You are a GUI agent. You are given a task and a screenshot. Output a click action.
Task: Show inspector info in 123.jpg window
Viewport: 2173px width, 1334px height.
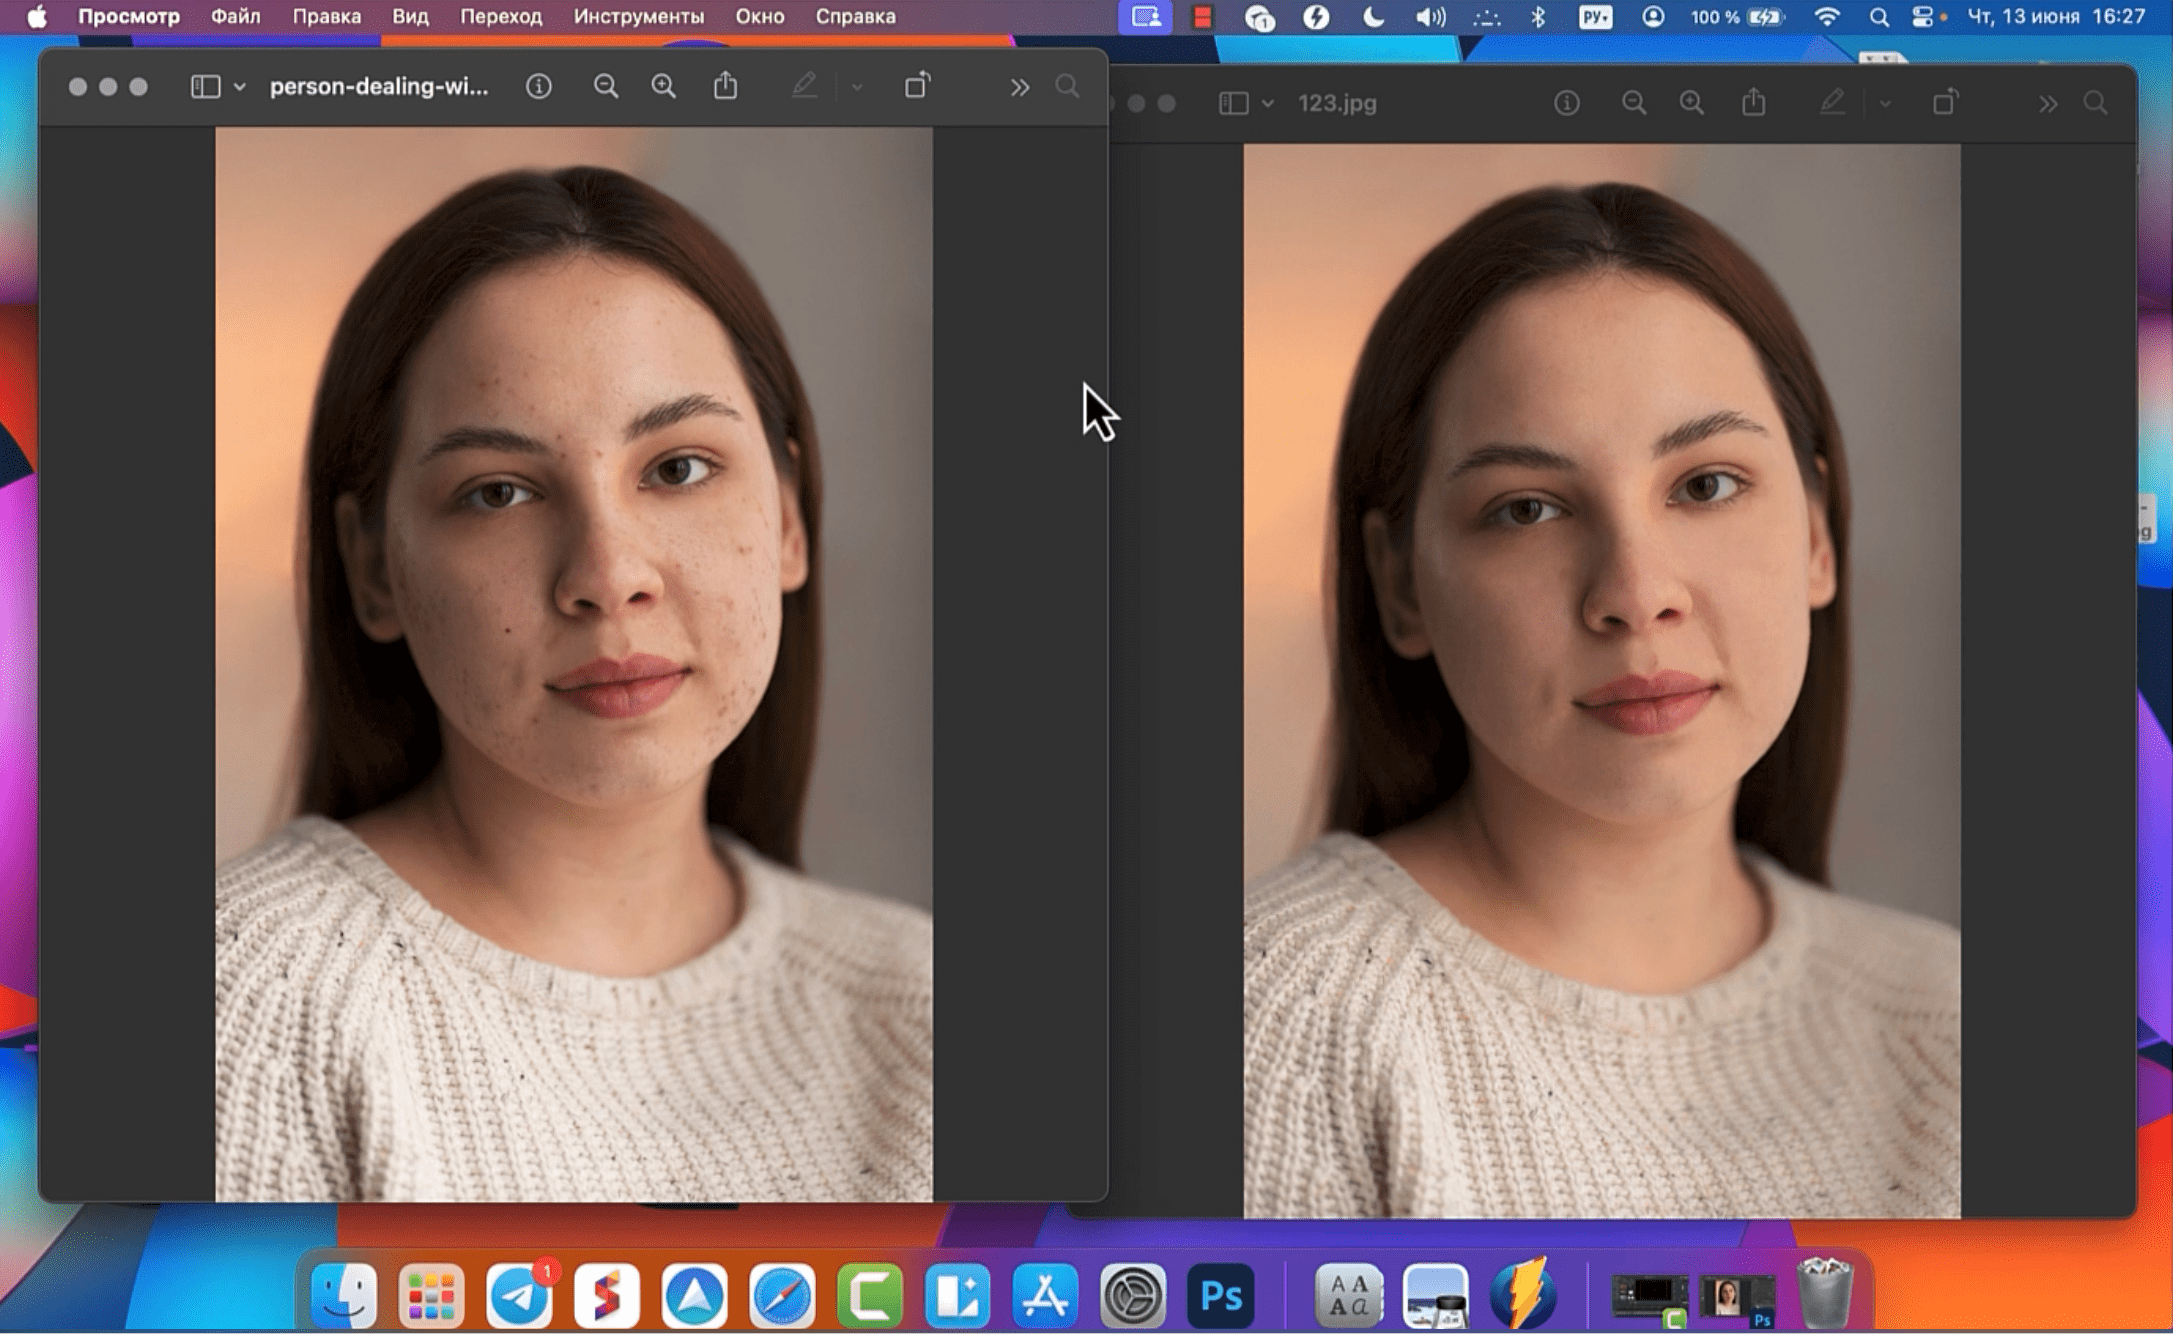(x=1567, y=103)
